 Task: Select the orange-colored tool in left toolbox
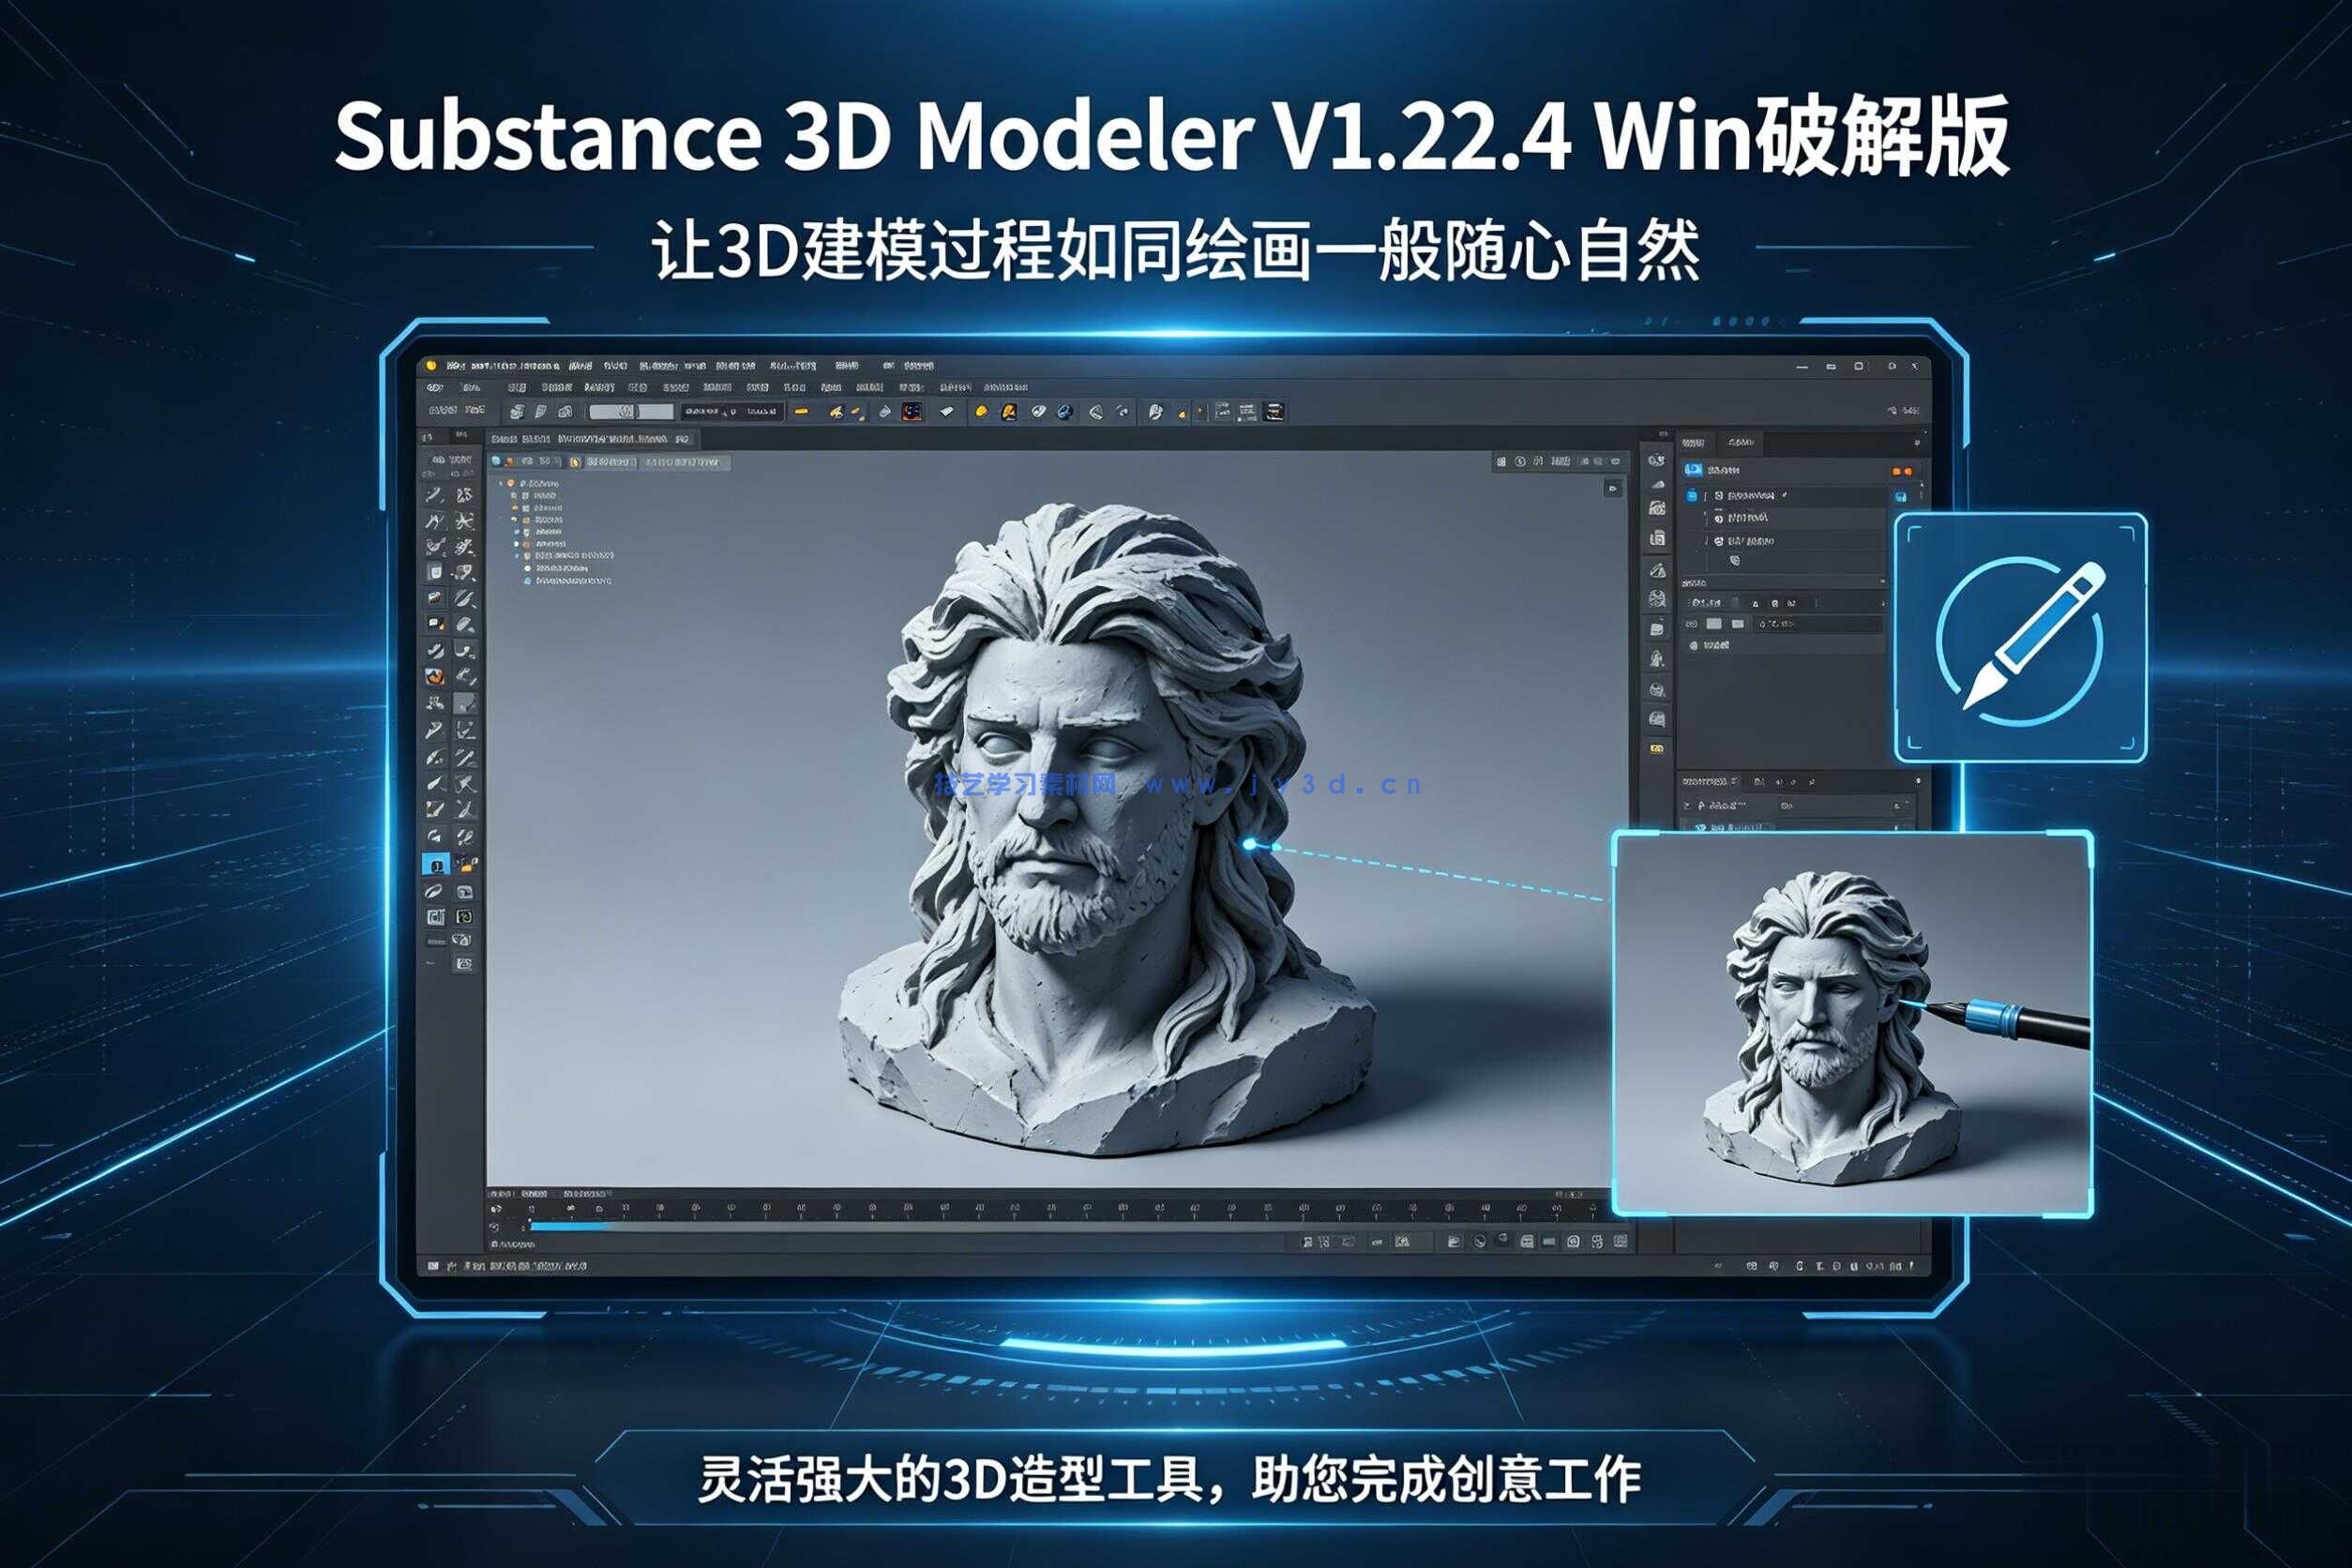(x=435, y=676)
